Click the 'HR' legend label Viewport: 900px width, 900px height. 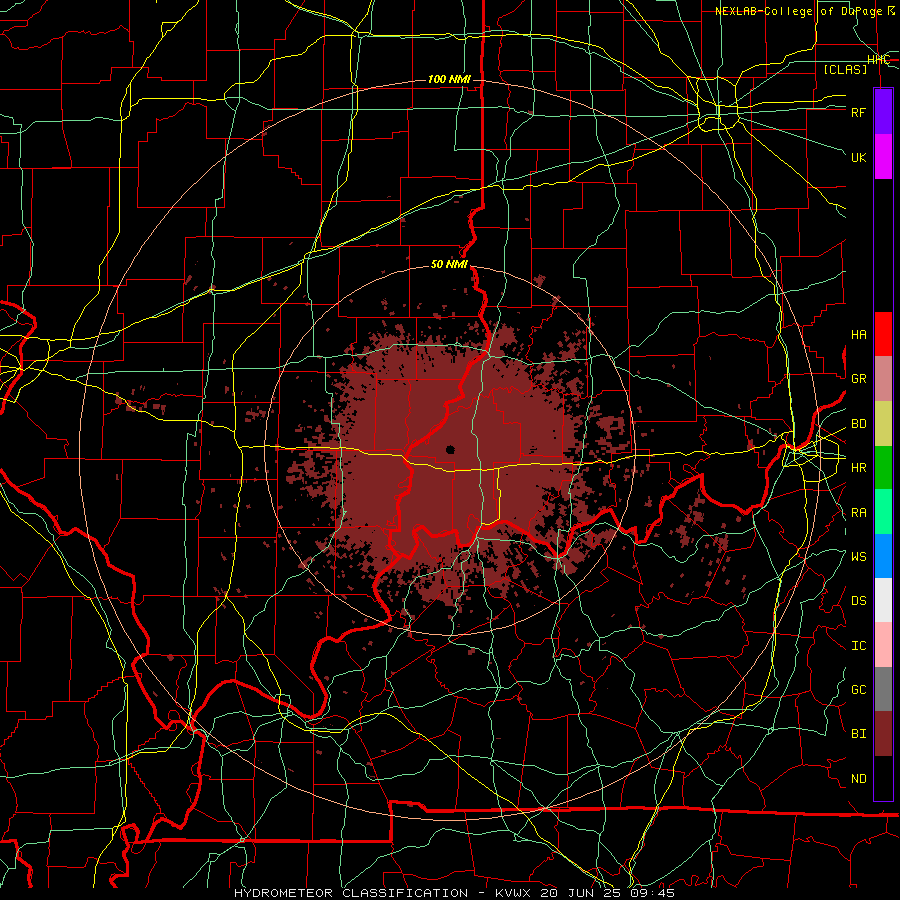click(859, 468)
